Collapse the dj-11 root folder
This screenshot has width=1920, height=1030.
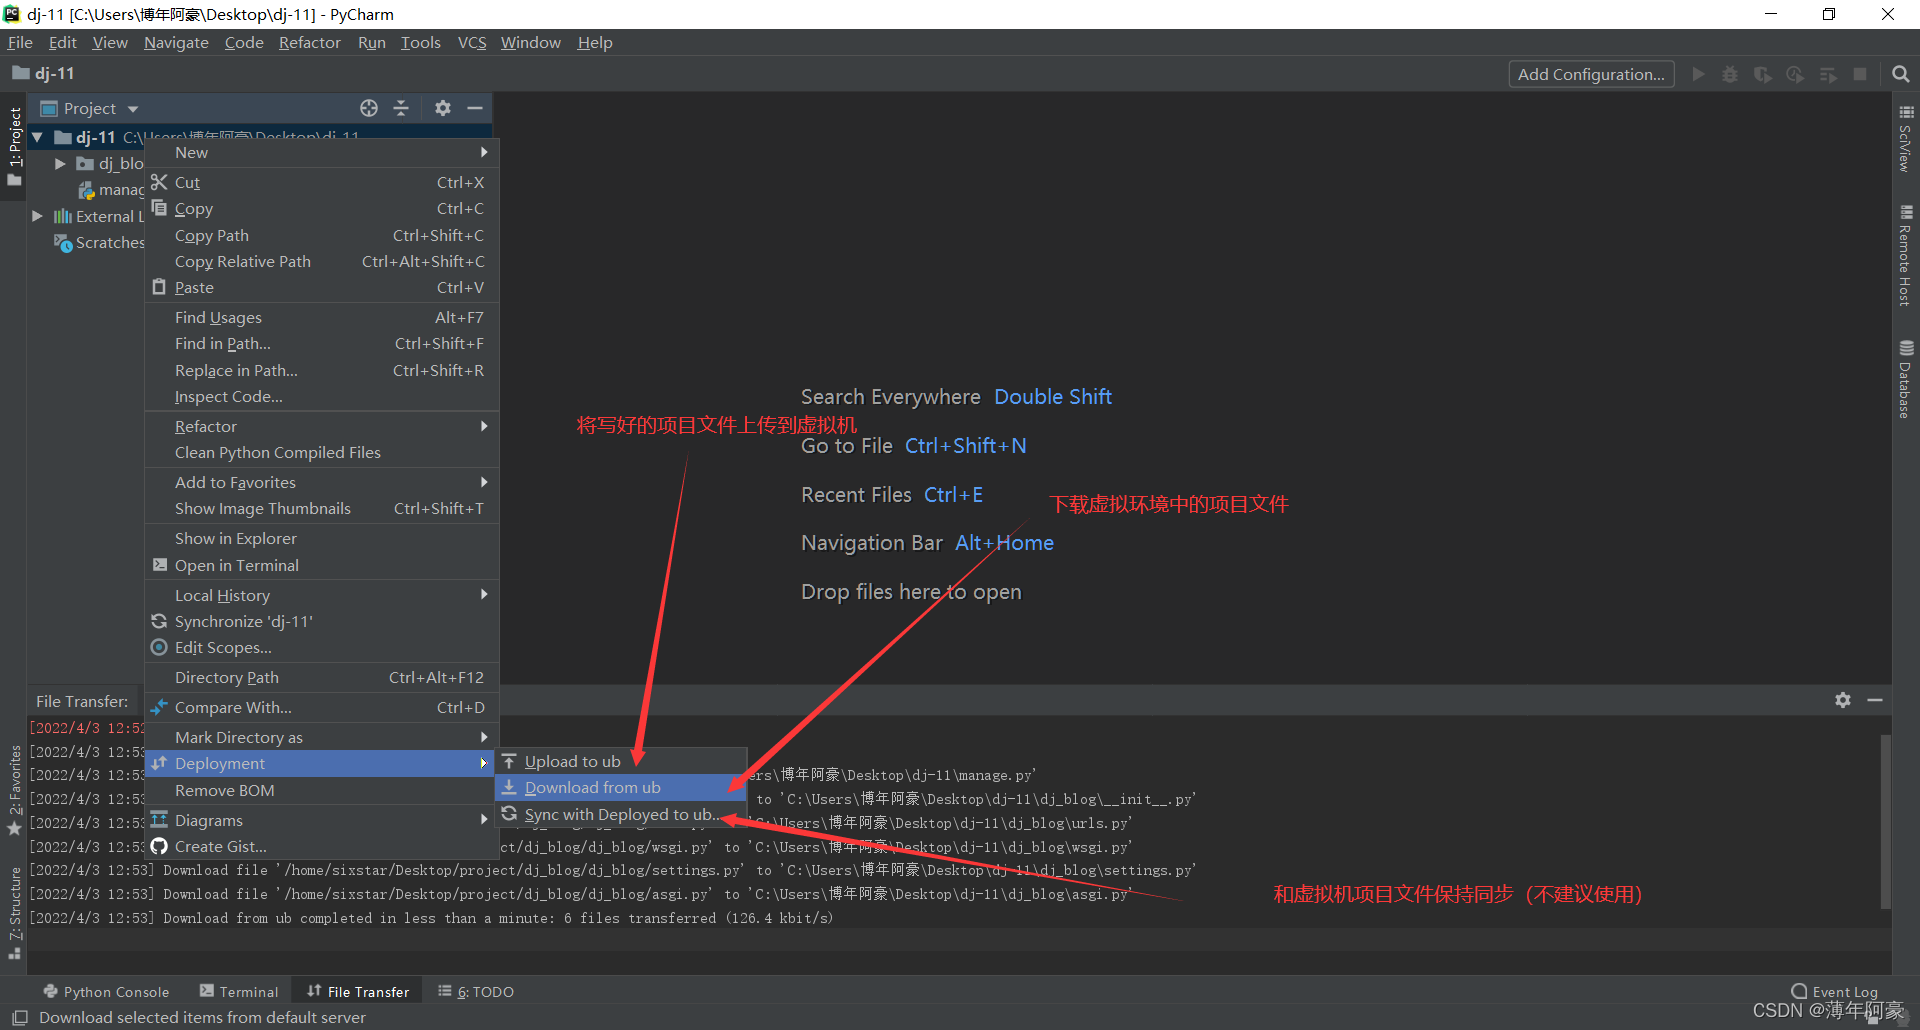click(37, 137)
